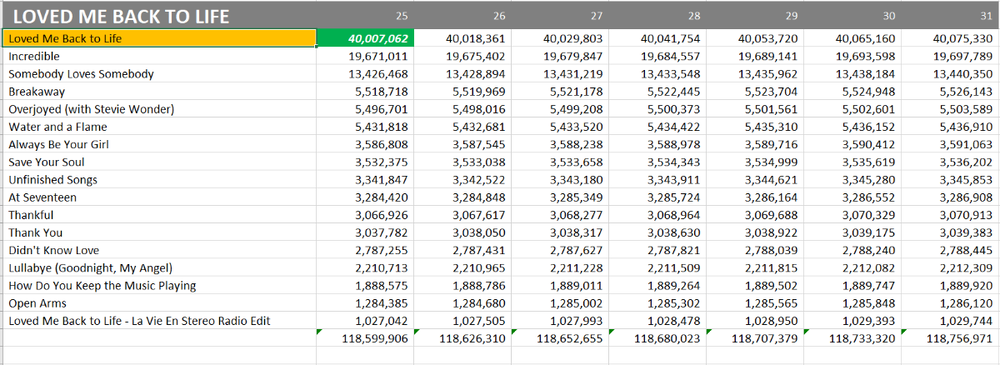Select the value 40,075,330

pyautogui.click(x=950, y=38)
